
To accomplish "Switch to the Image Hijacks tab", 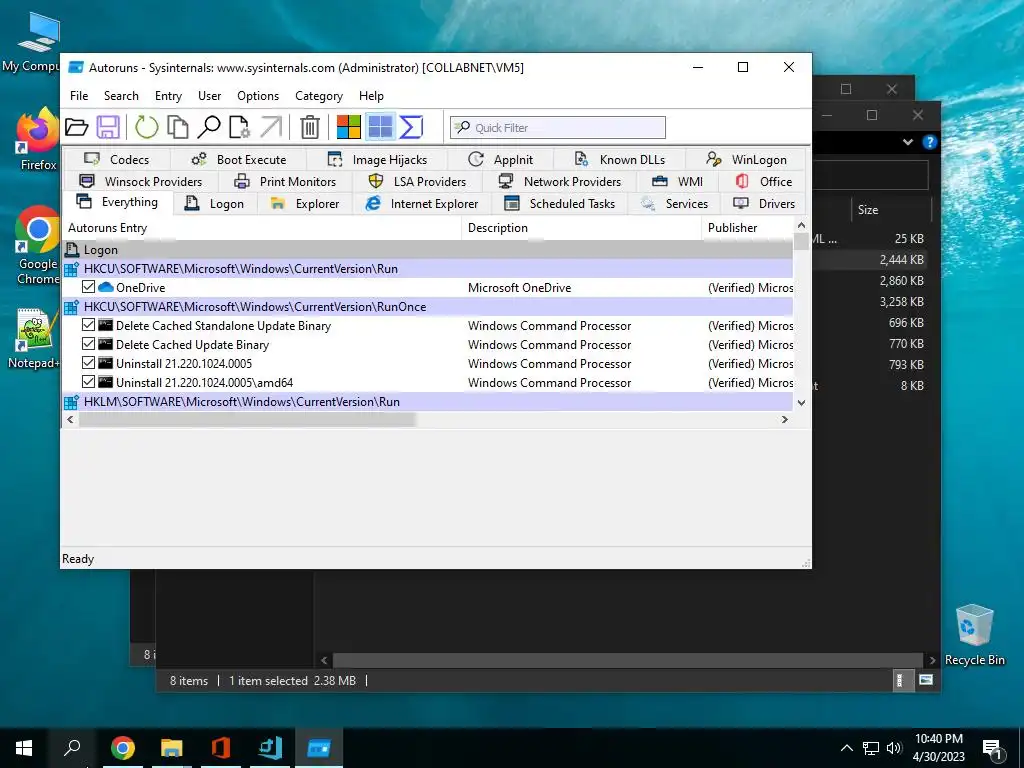I will (377, 159).
